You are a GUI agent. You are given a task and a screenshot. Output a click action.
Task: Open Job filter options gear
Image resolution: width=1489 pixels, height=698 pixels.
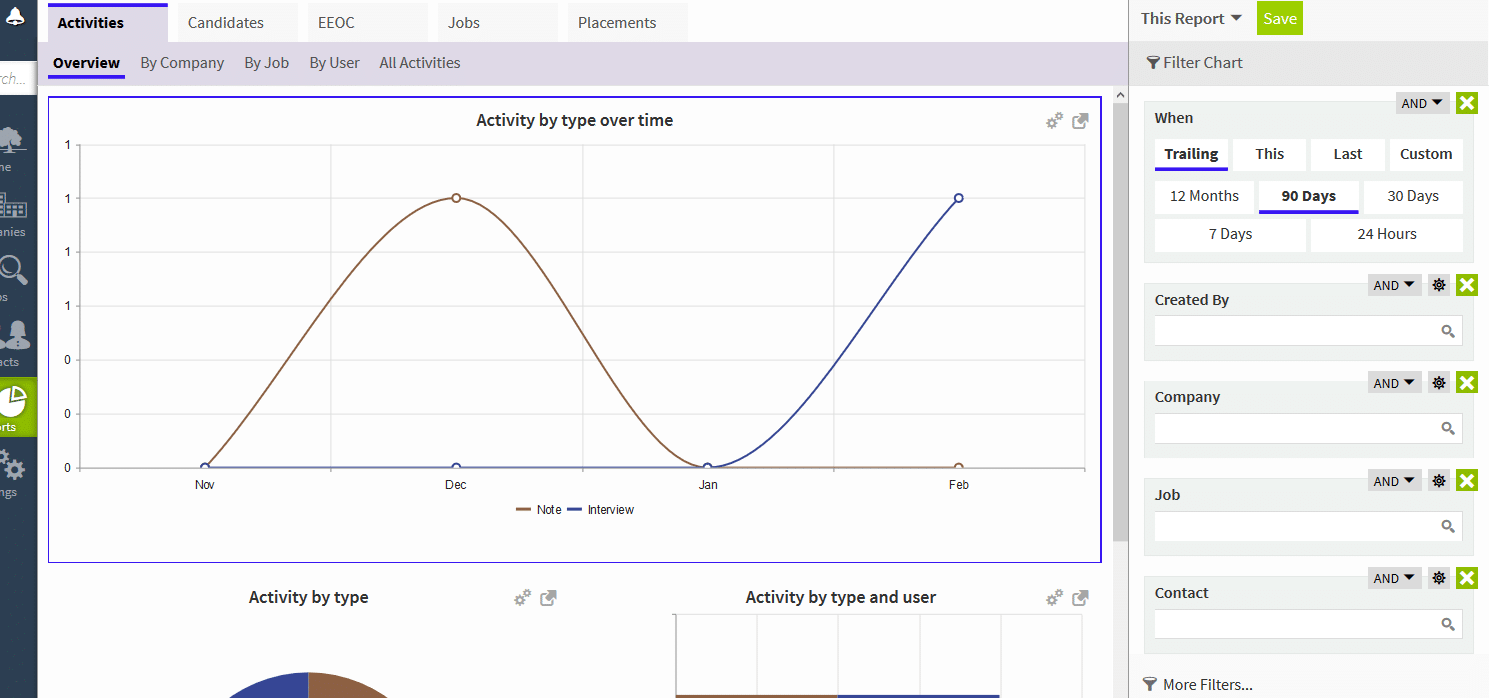click(1439, 481)
